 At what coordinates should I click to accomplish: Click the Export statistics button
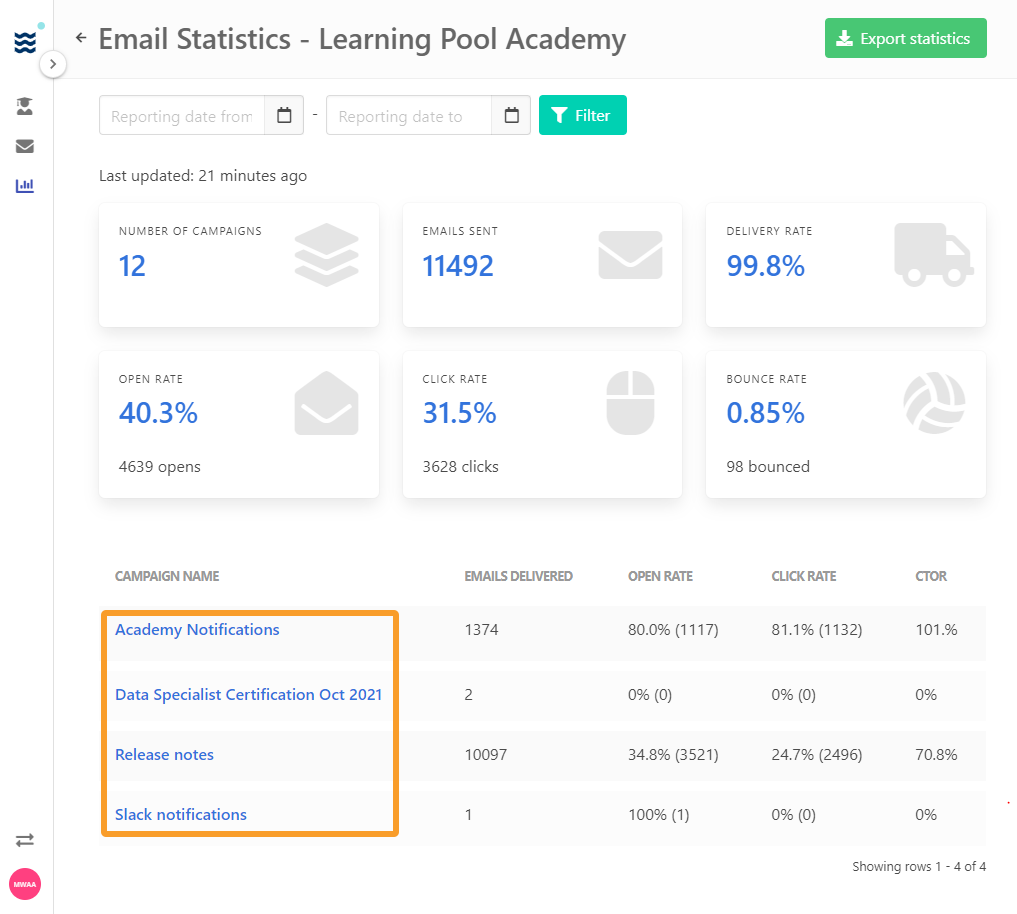[905, 38]
